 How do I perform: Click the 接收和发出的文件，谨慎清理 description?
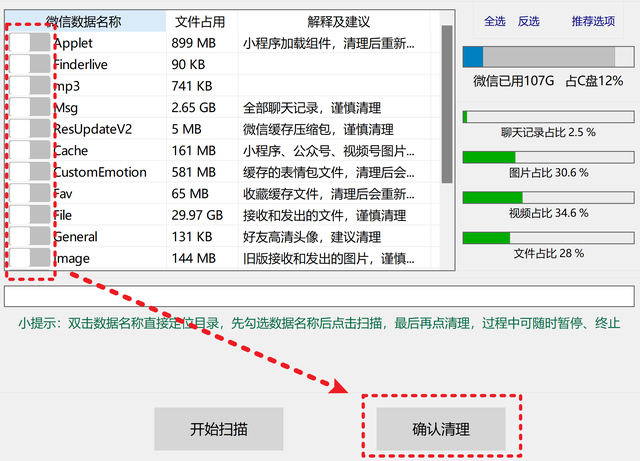(x=324, y=215)
